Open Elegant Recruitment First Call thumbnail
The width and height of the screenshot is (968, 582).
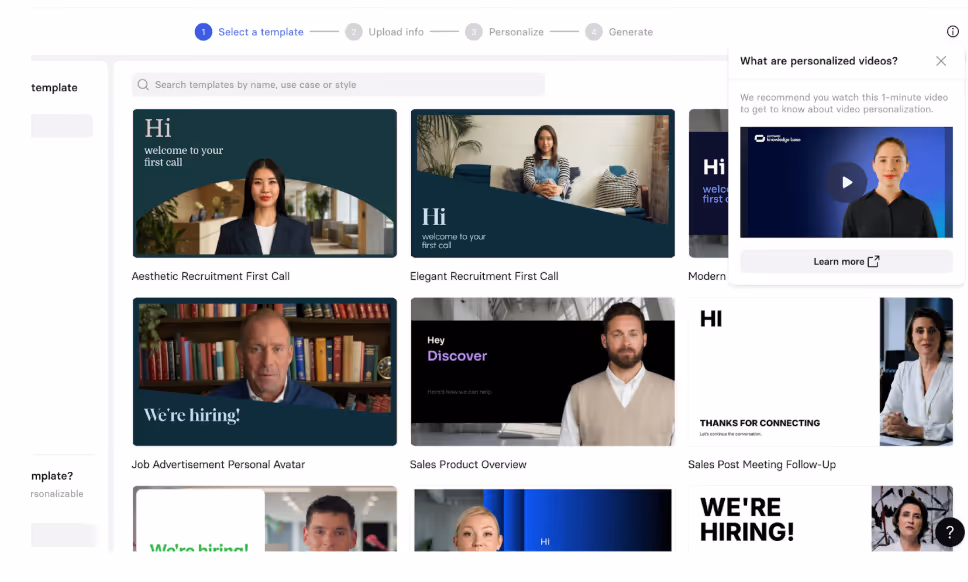(x=543, y=183)
